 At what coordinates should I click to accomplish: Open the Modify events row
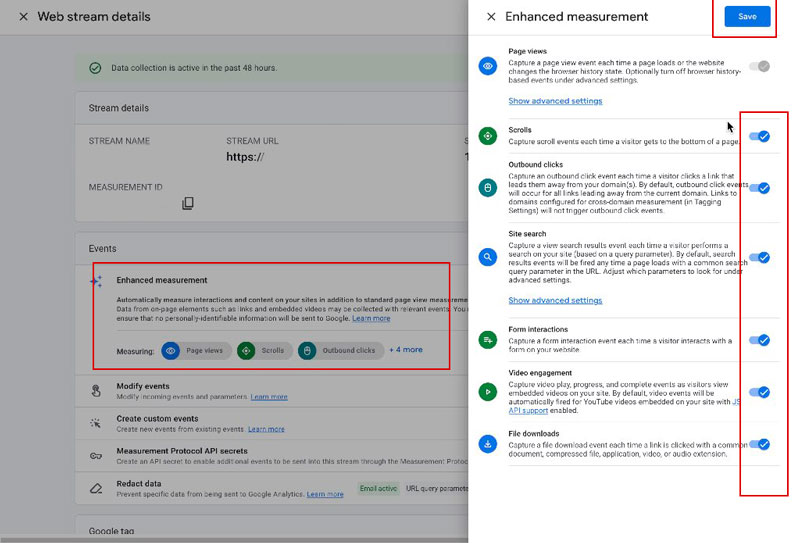[271, 391]
